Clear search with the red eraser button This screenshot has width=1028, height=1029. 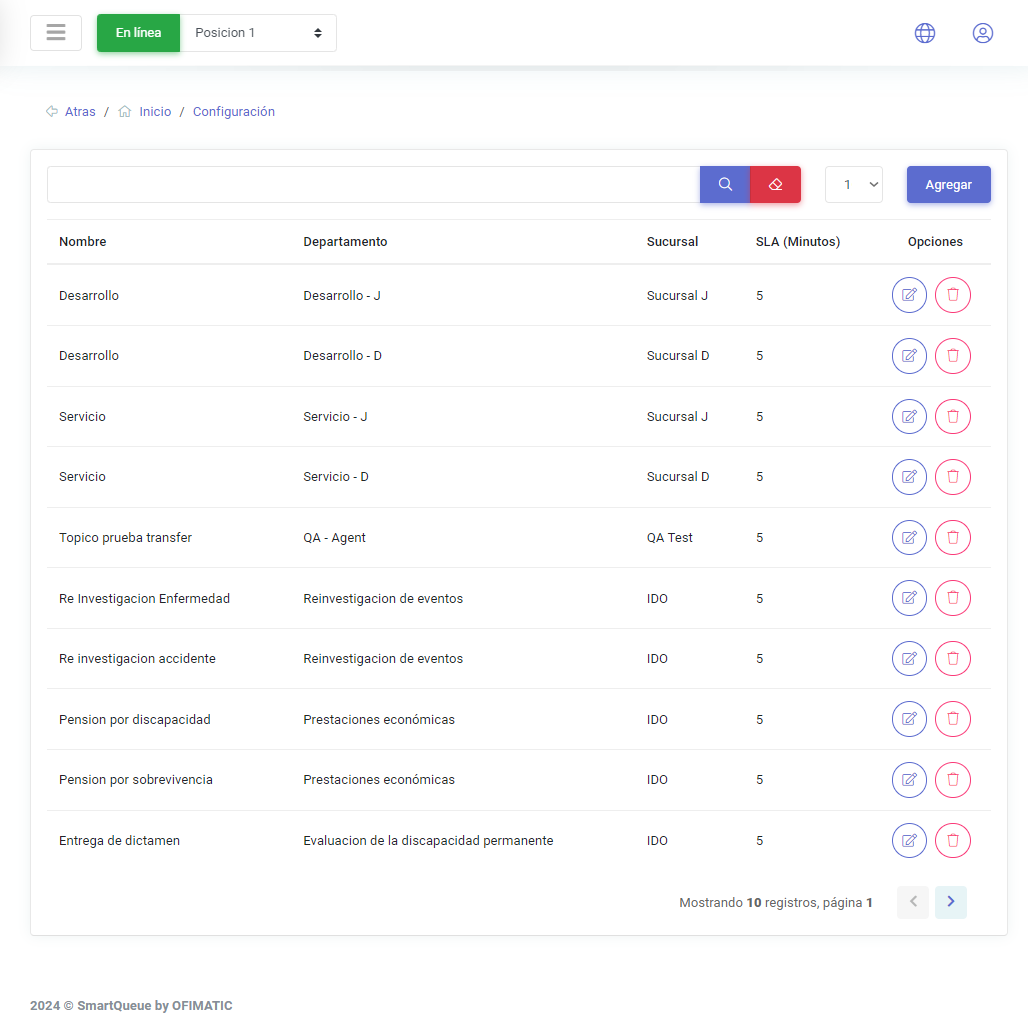point(775,185)
